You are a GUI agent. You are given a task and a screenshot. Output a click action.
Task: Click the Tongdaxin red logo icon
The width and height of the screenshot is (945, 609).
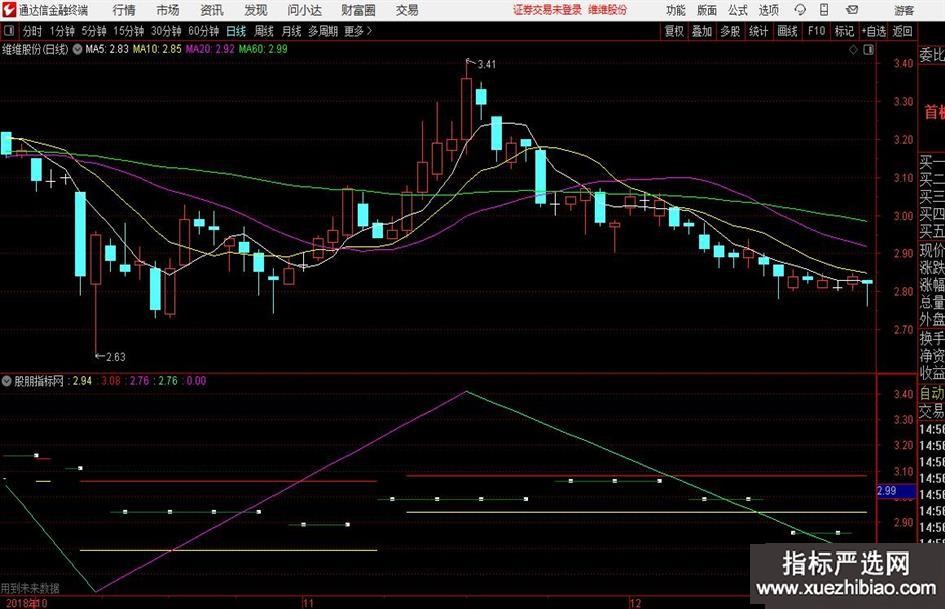tap(9, 10)
